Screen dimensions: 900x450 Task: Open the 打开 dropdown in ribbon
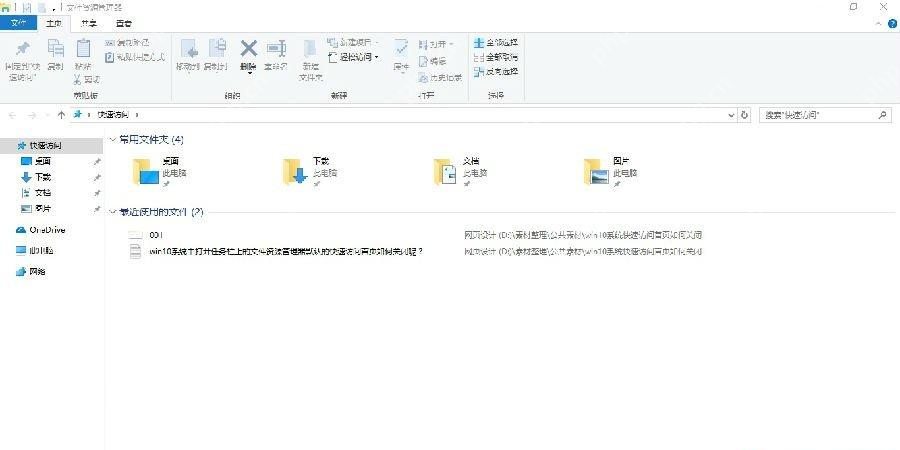(436, 44)
